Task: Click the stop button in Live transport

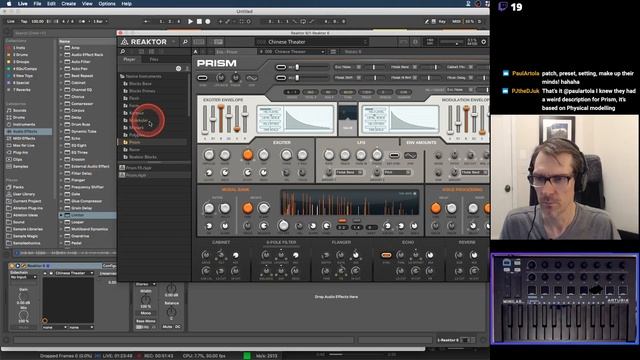Action: 199,21
